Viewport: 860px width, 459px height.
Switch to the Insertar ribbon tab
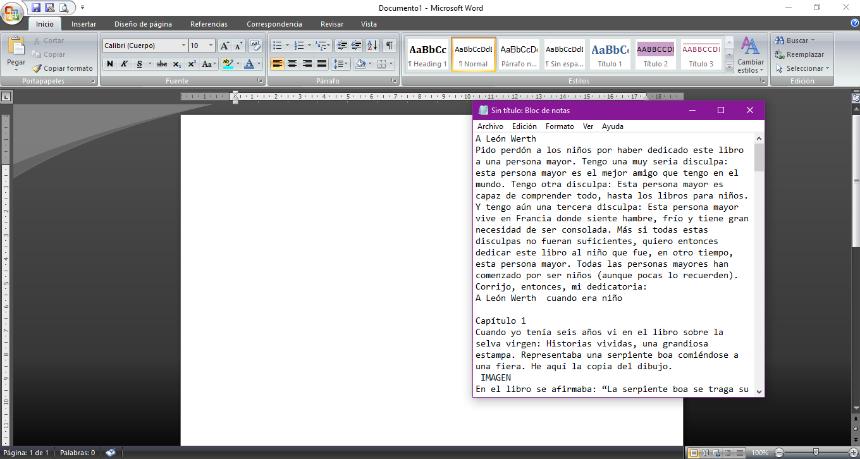pyautogui.click(x=84, y=23)
